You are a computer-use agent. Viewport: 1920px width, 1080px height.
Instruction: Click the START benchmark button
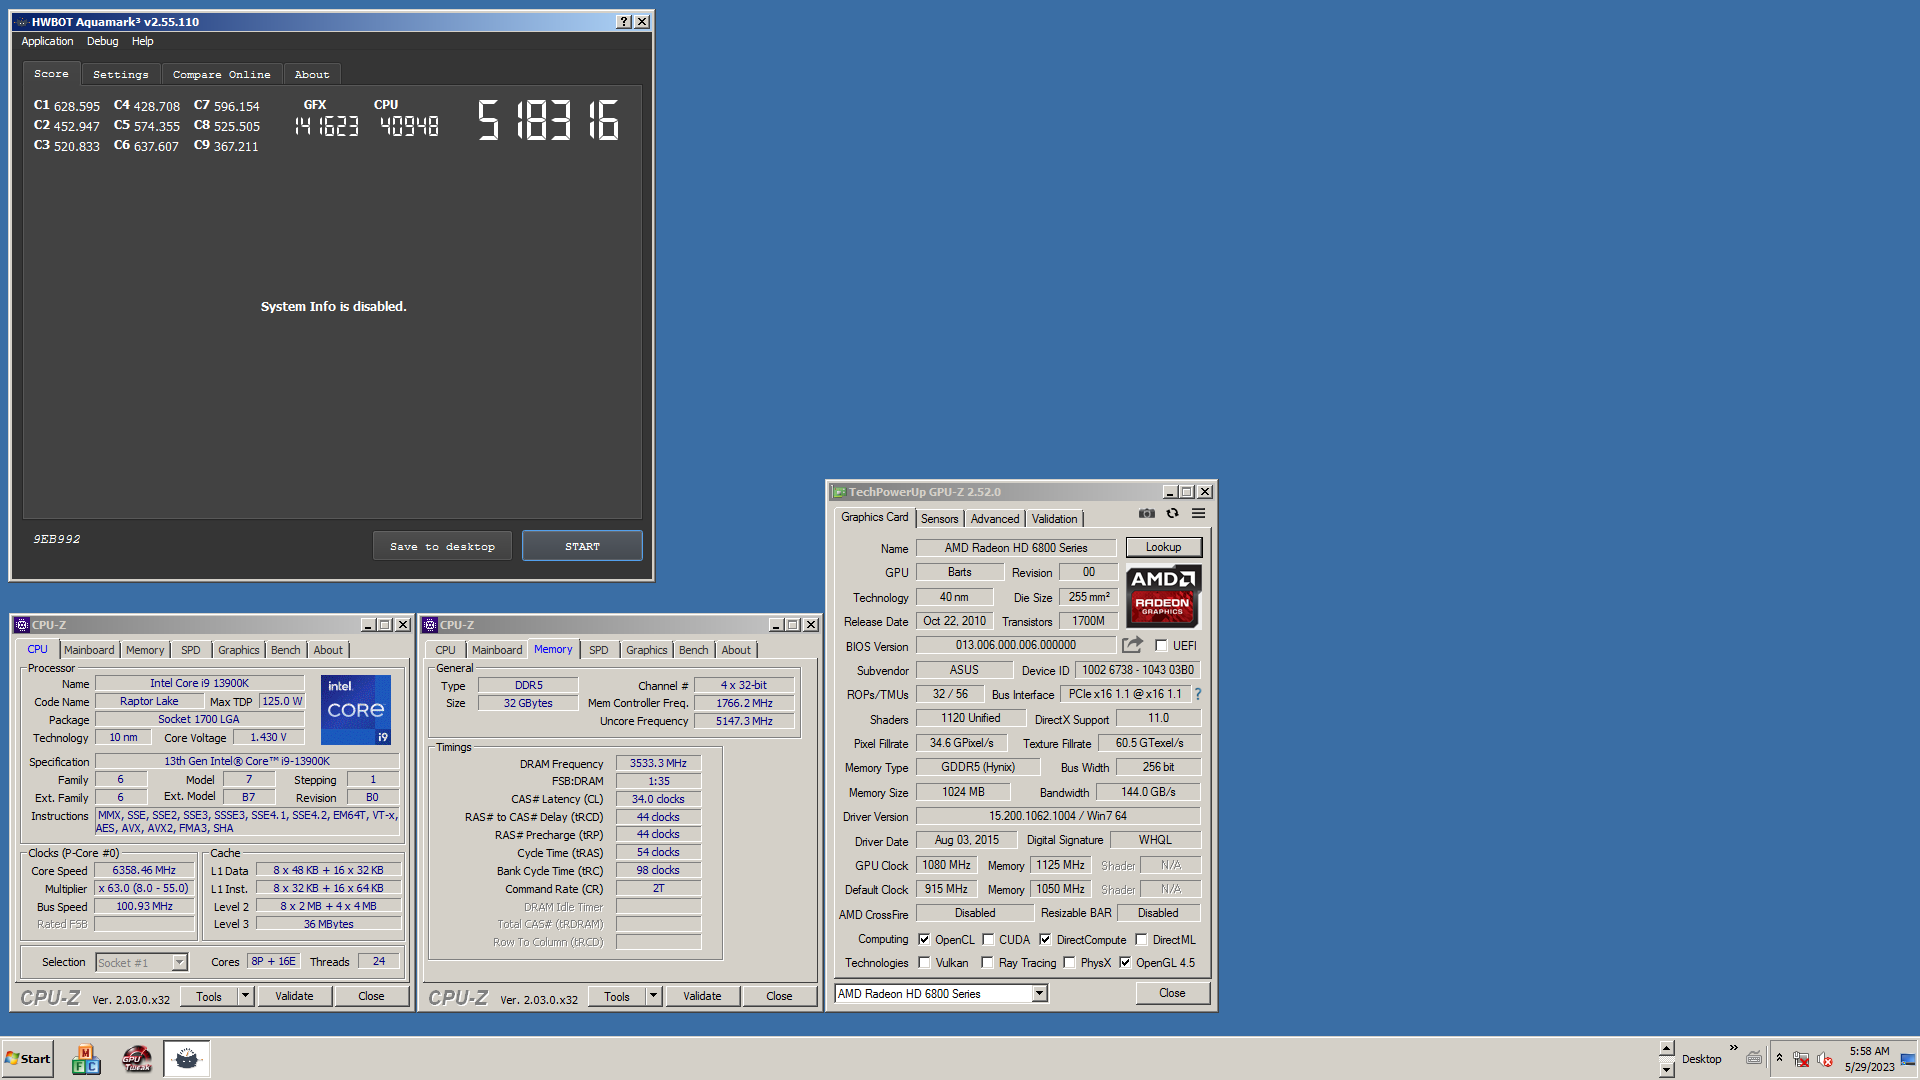[x=582, y=546]
